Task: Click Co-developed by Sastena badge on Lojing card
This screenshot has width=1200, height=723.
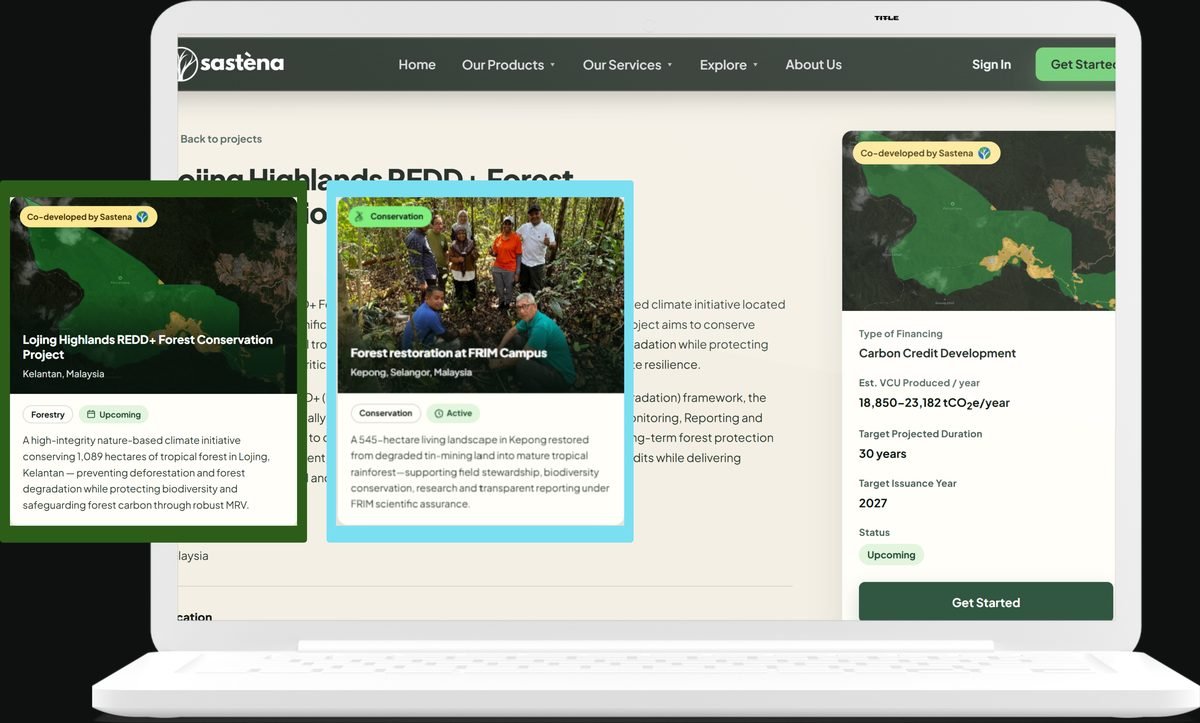Action: coord(89,217)
